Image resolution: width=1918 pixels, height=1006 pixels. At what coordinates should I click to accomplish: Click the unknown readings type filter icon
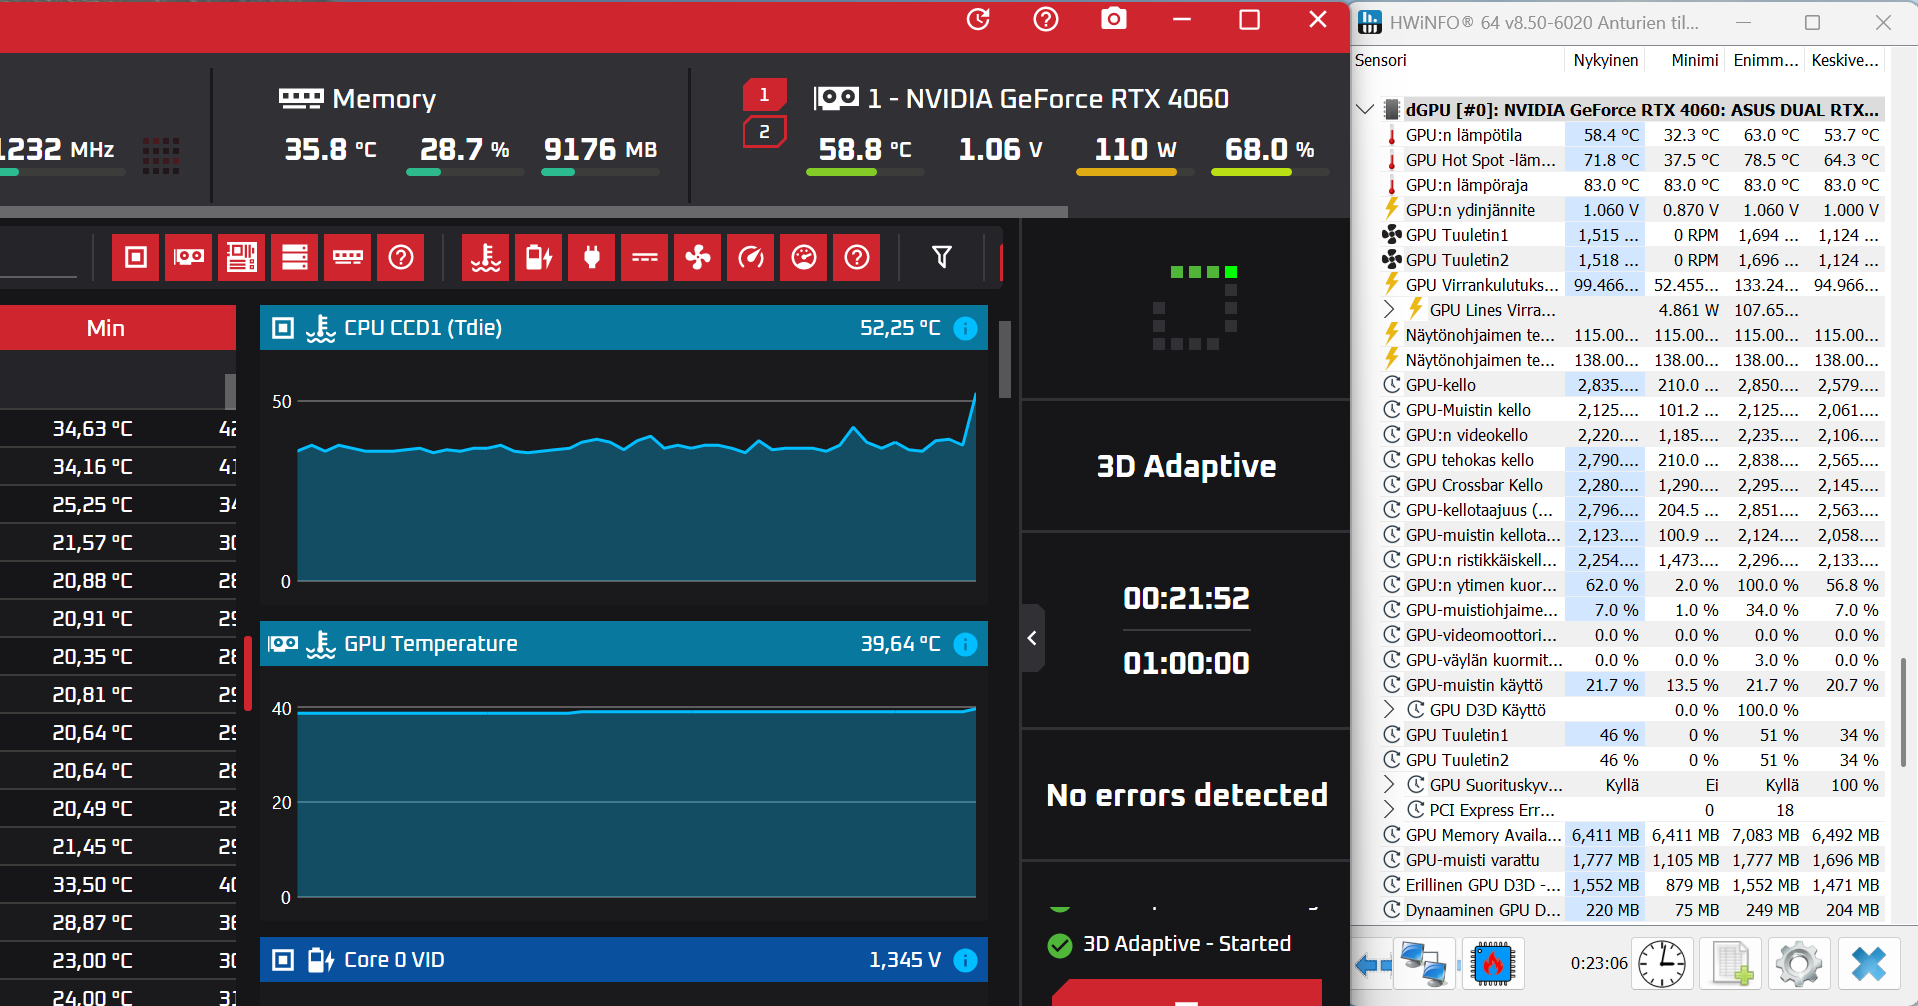857,258
